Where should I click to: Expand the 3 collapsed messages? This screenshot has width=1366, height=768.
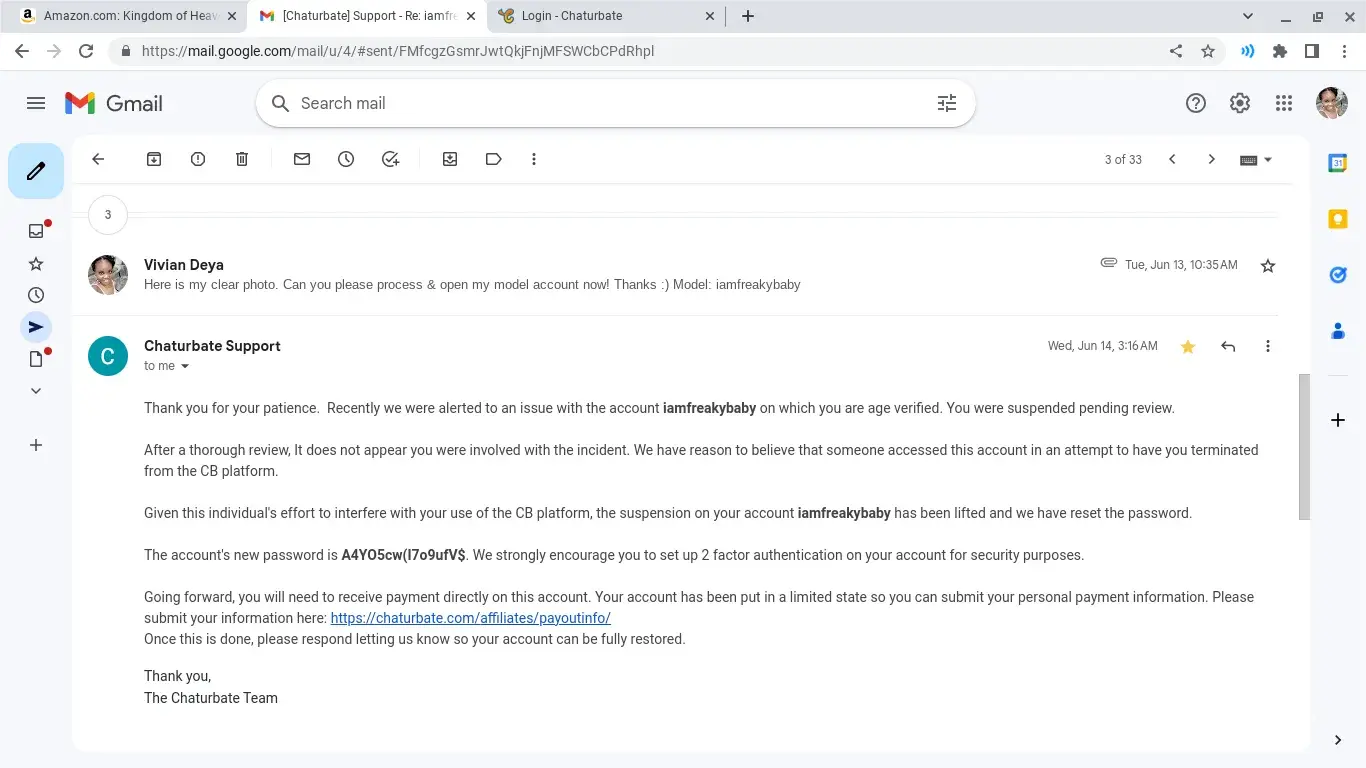(108, 214)
